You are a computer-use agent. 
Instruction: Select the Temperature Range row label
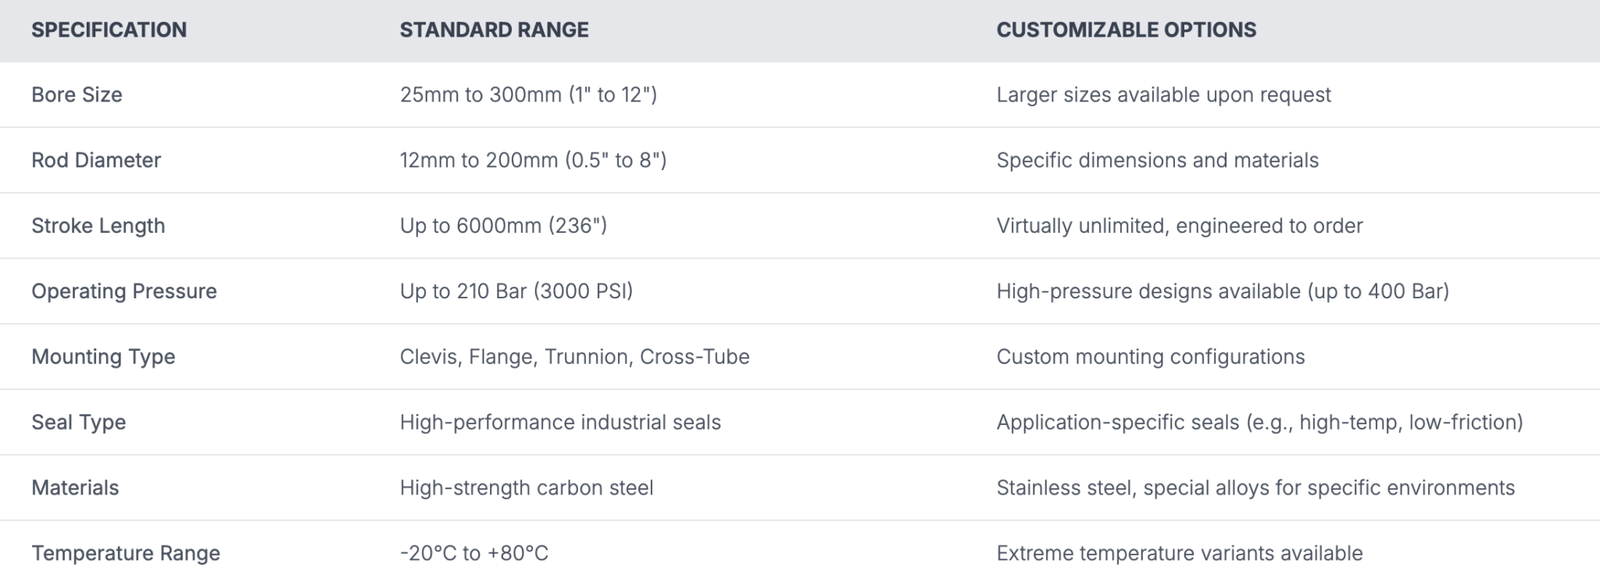126,553
